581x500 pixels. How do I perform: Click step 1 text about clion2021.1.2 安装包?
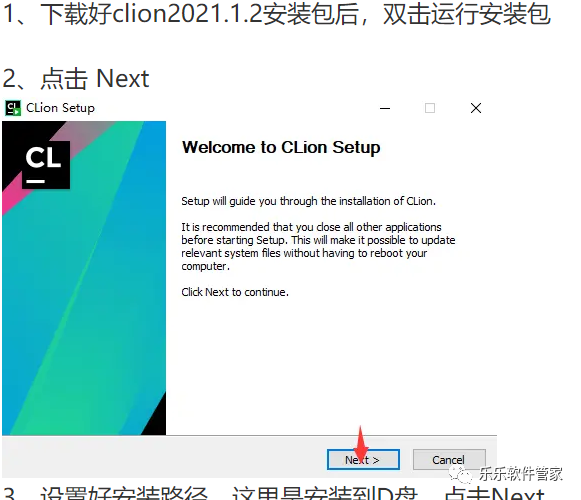click(x=276, y=14)
